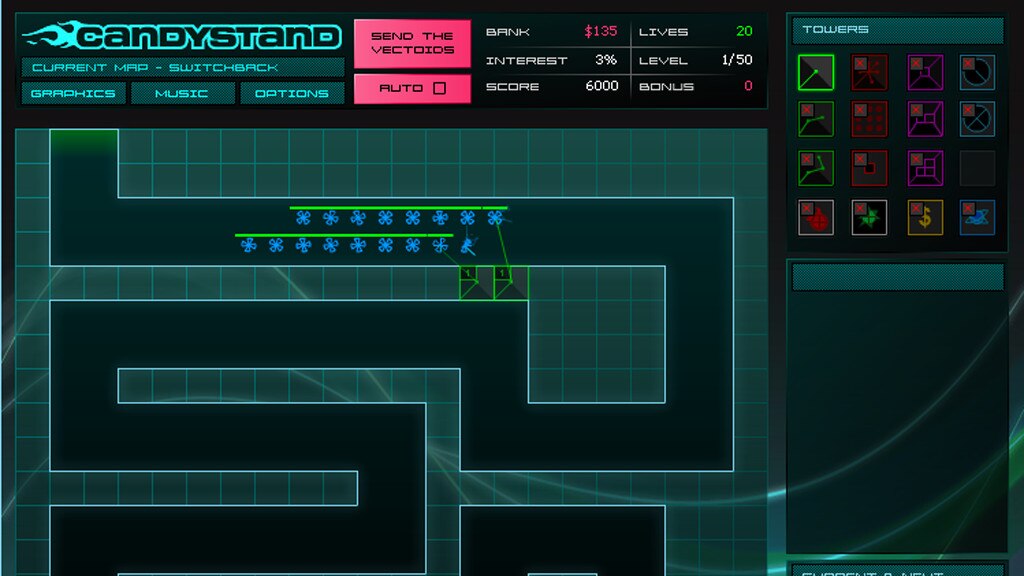Choose the red flame tower in bottom row
The image size is (1024, 576).
tap(816, 217)
